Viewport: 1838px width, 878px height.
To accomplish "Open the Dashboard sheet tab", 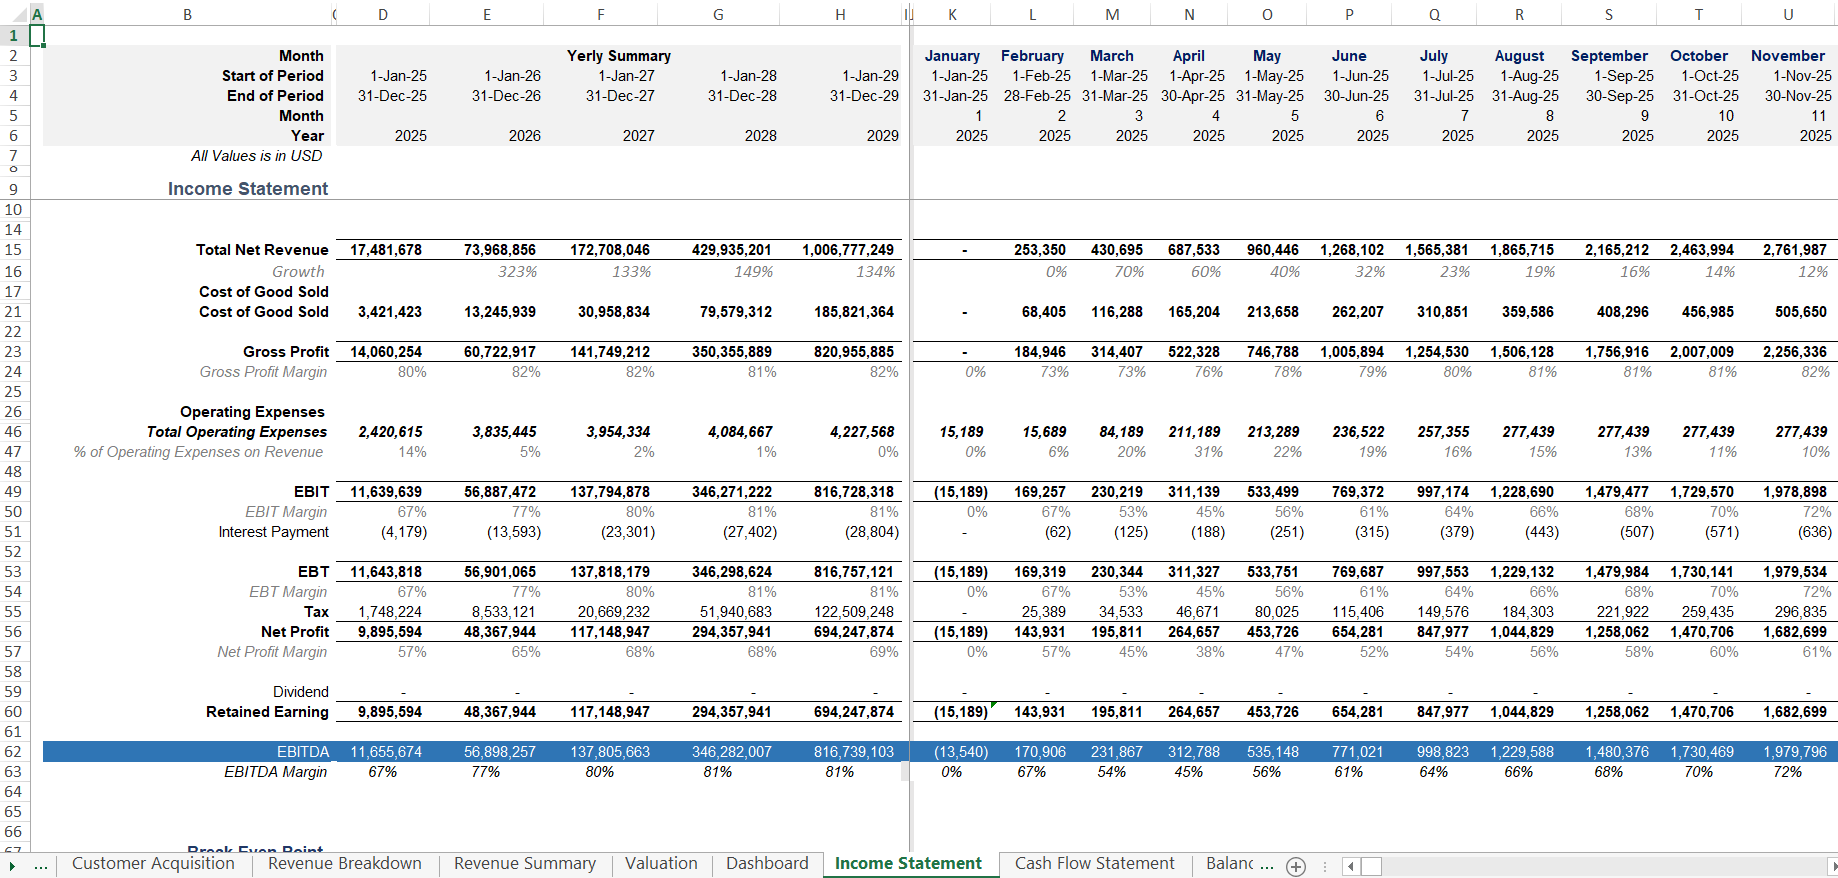I will 767,864.
